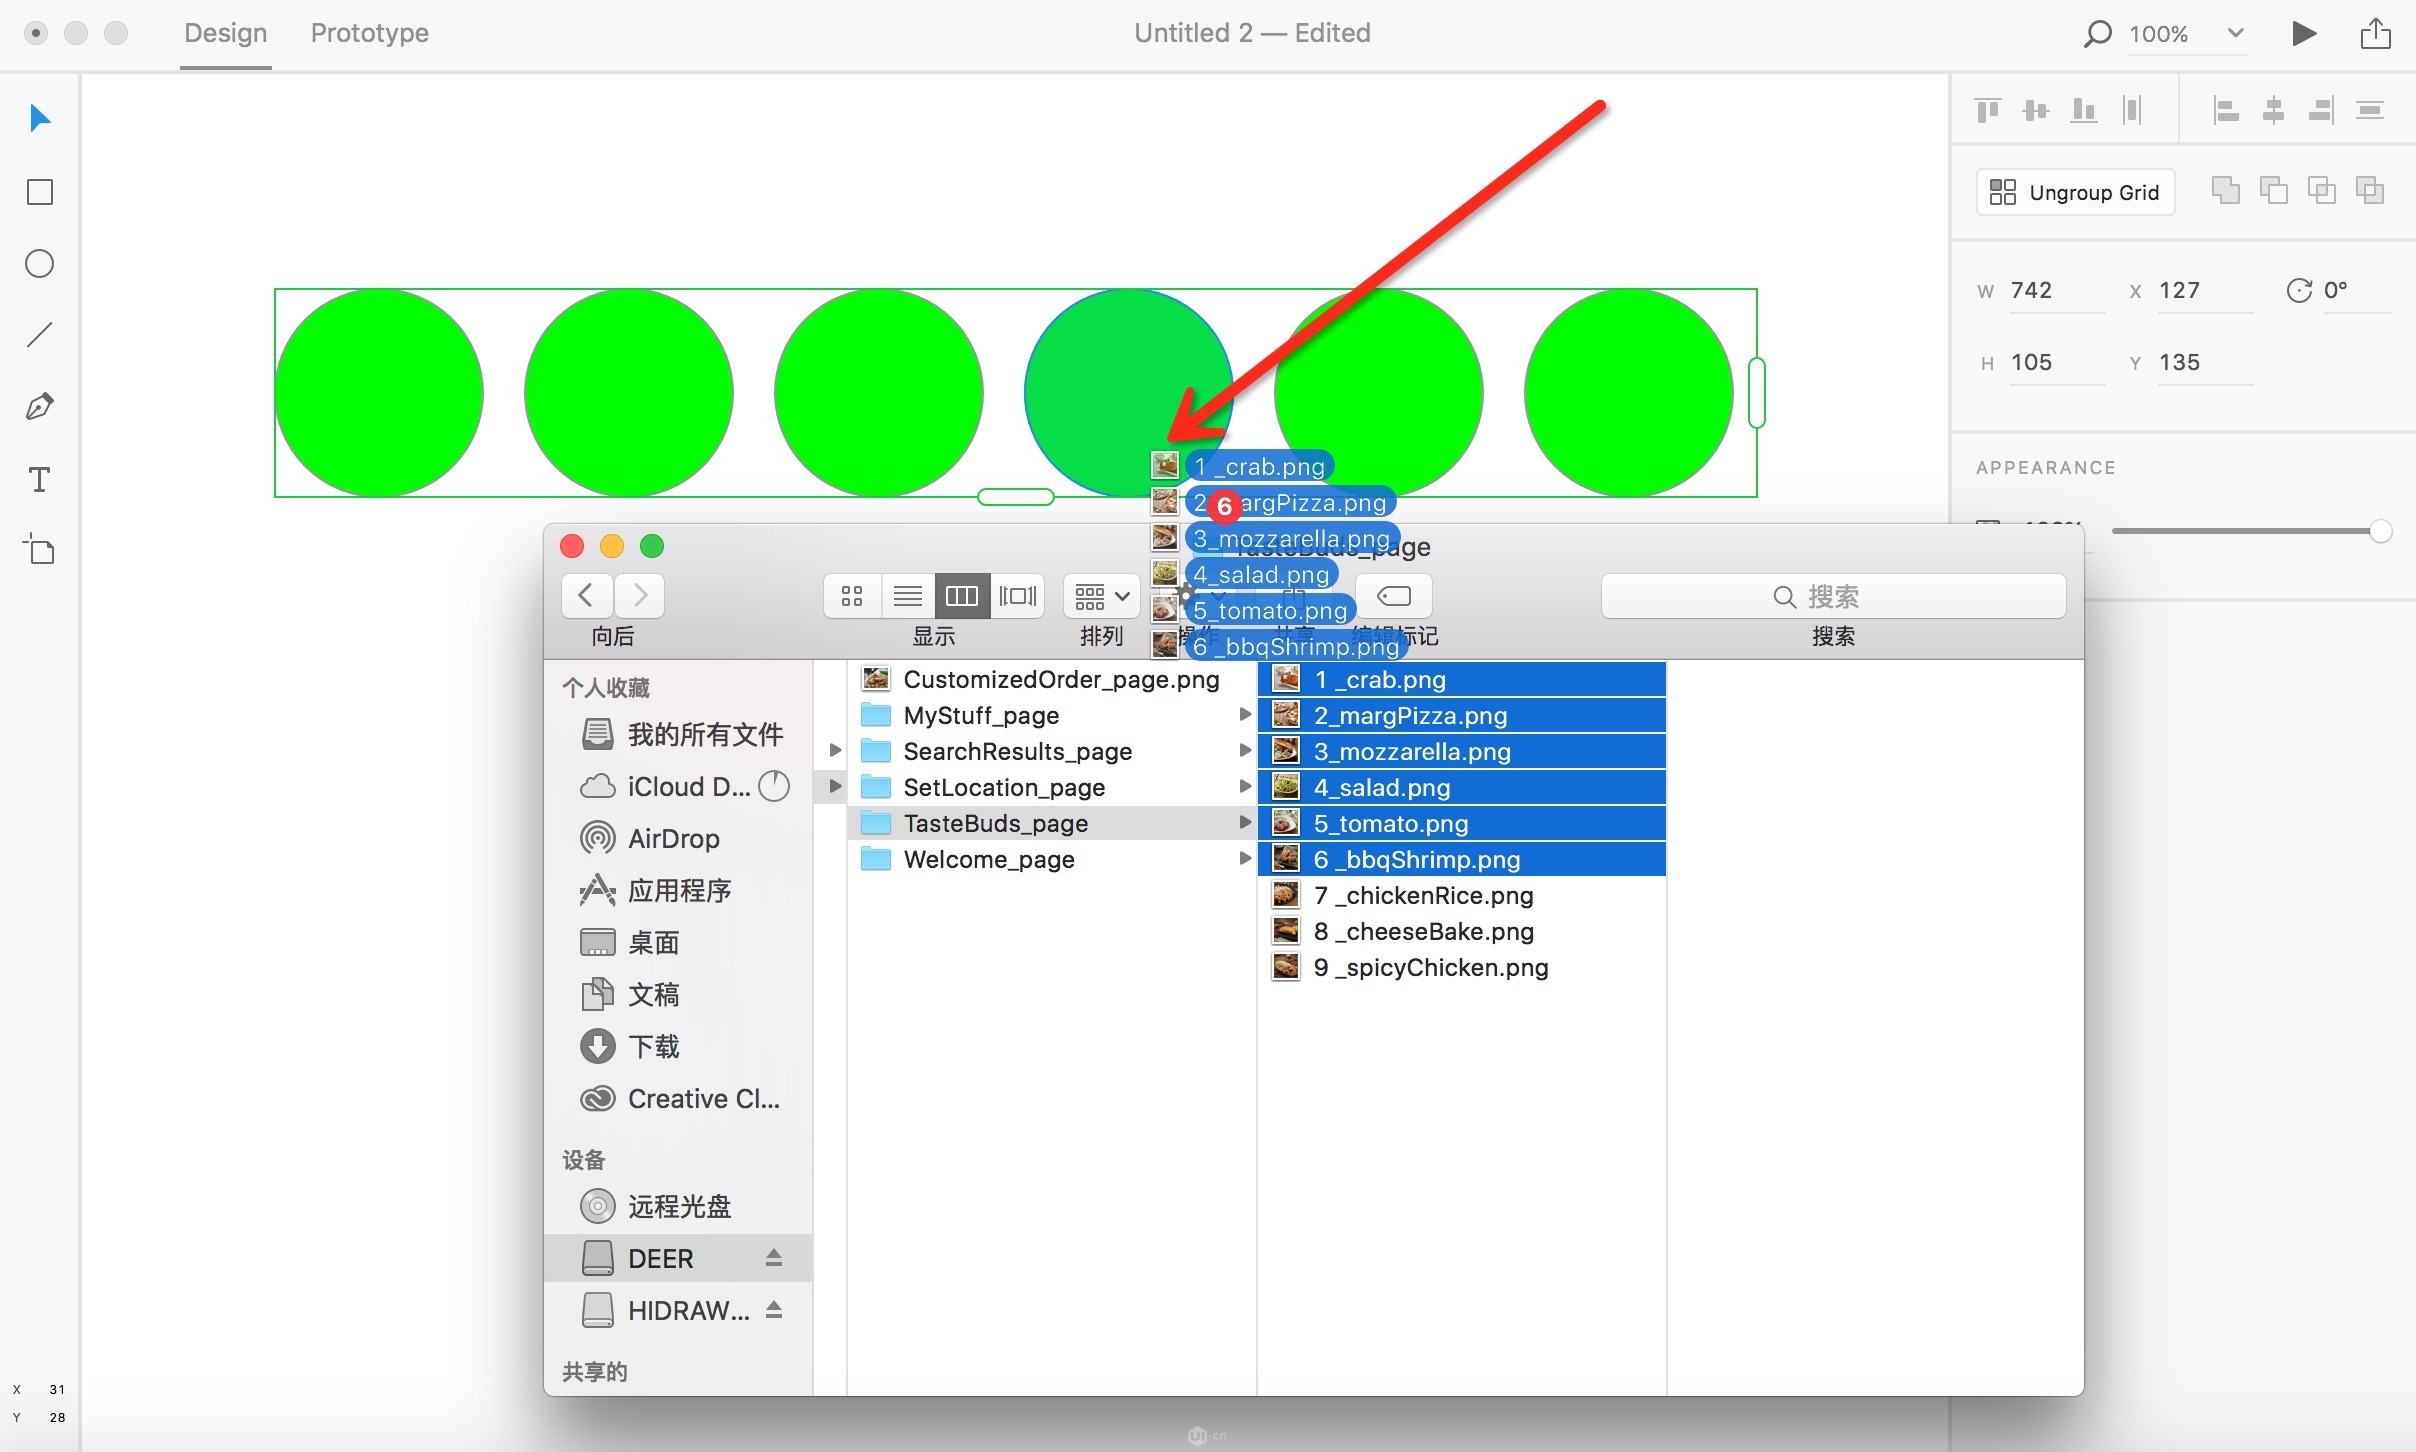Image resolution: width=2416 pixels, height=1452 pixels.
Task: Select the Artboard tool
Action: 40,550
